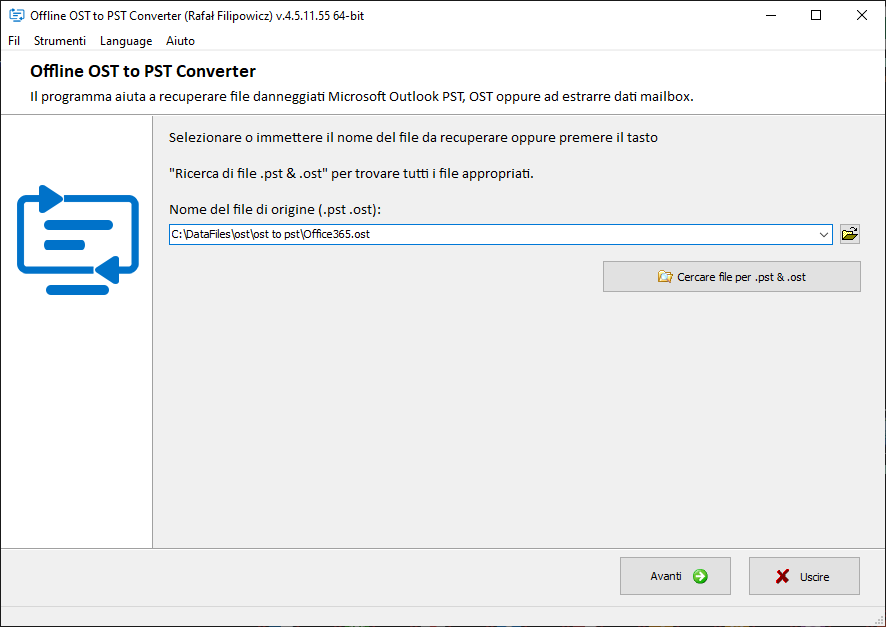Open the Strumenti menu
The width and height of the screenshot is (886, 627).
point(60,41)
